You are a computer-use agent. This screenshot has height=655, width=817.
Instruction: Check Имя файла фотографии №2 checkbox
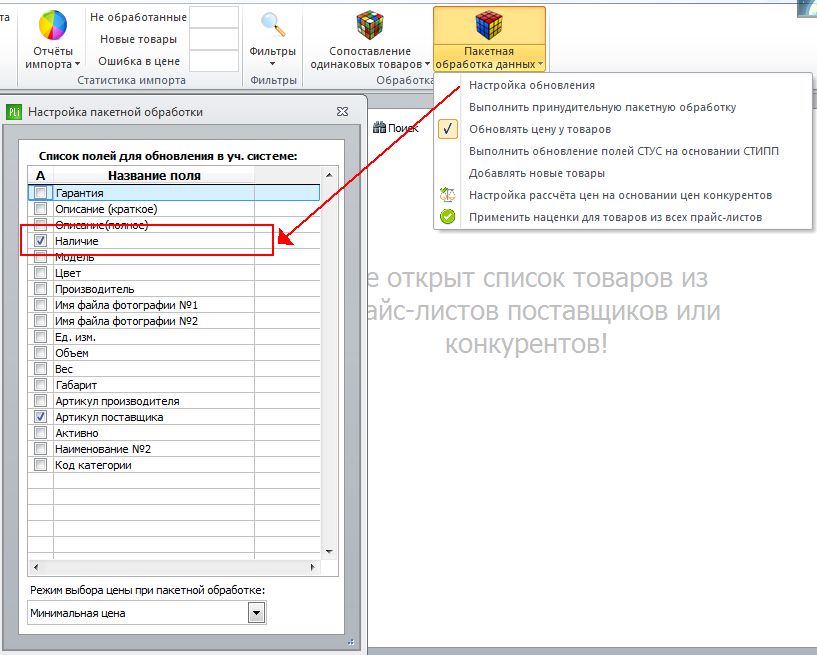pos(40,320)
